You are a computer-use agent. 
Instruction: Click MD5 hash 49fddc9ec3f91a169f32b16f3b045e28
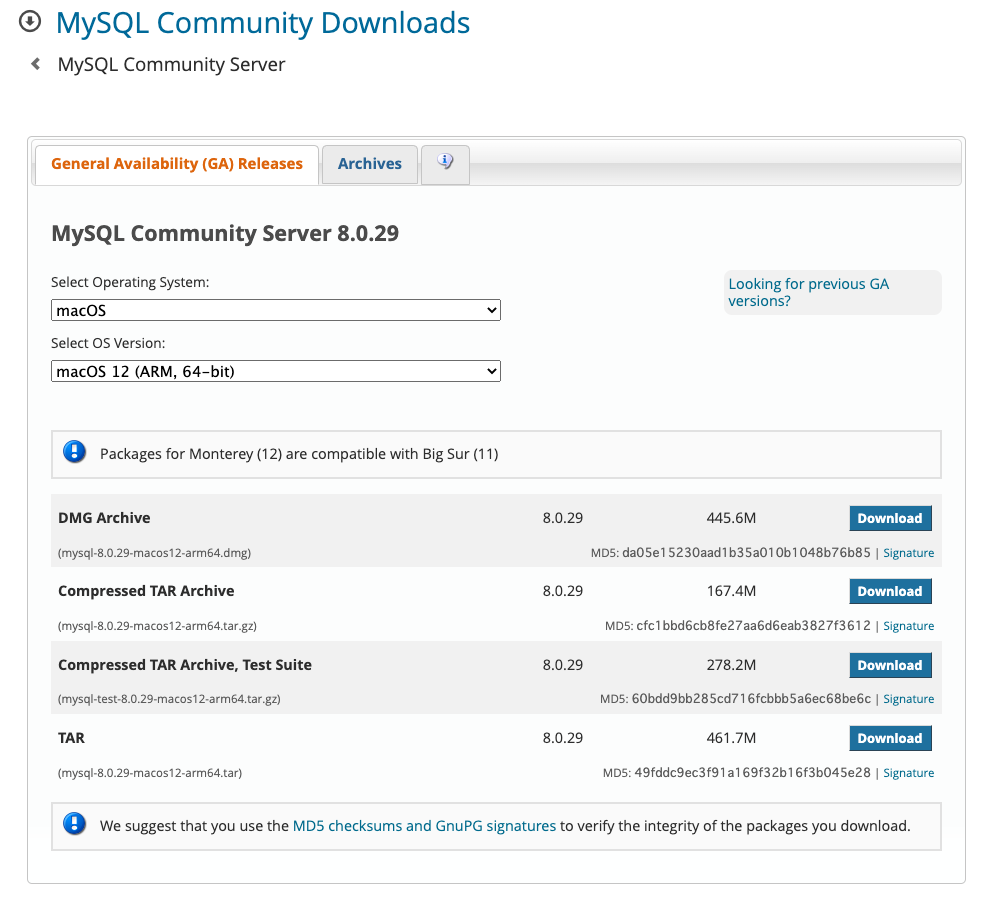(x=753, y=773)
